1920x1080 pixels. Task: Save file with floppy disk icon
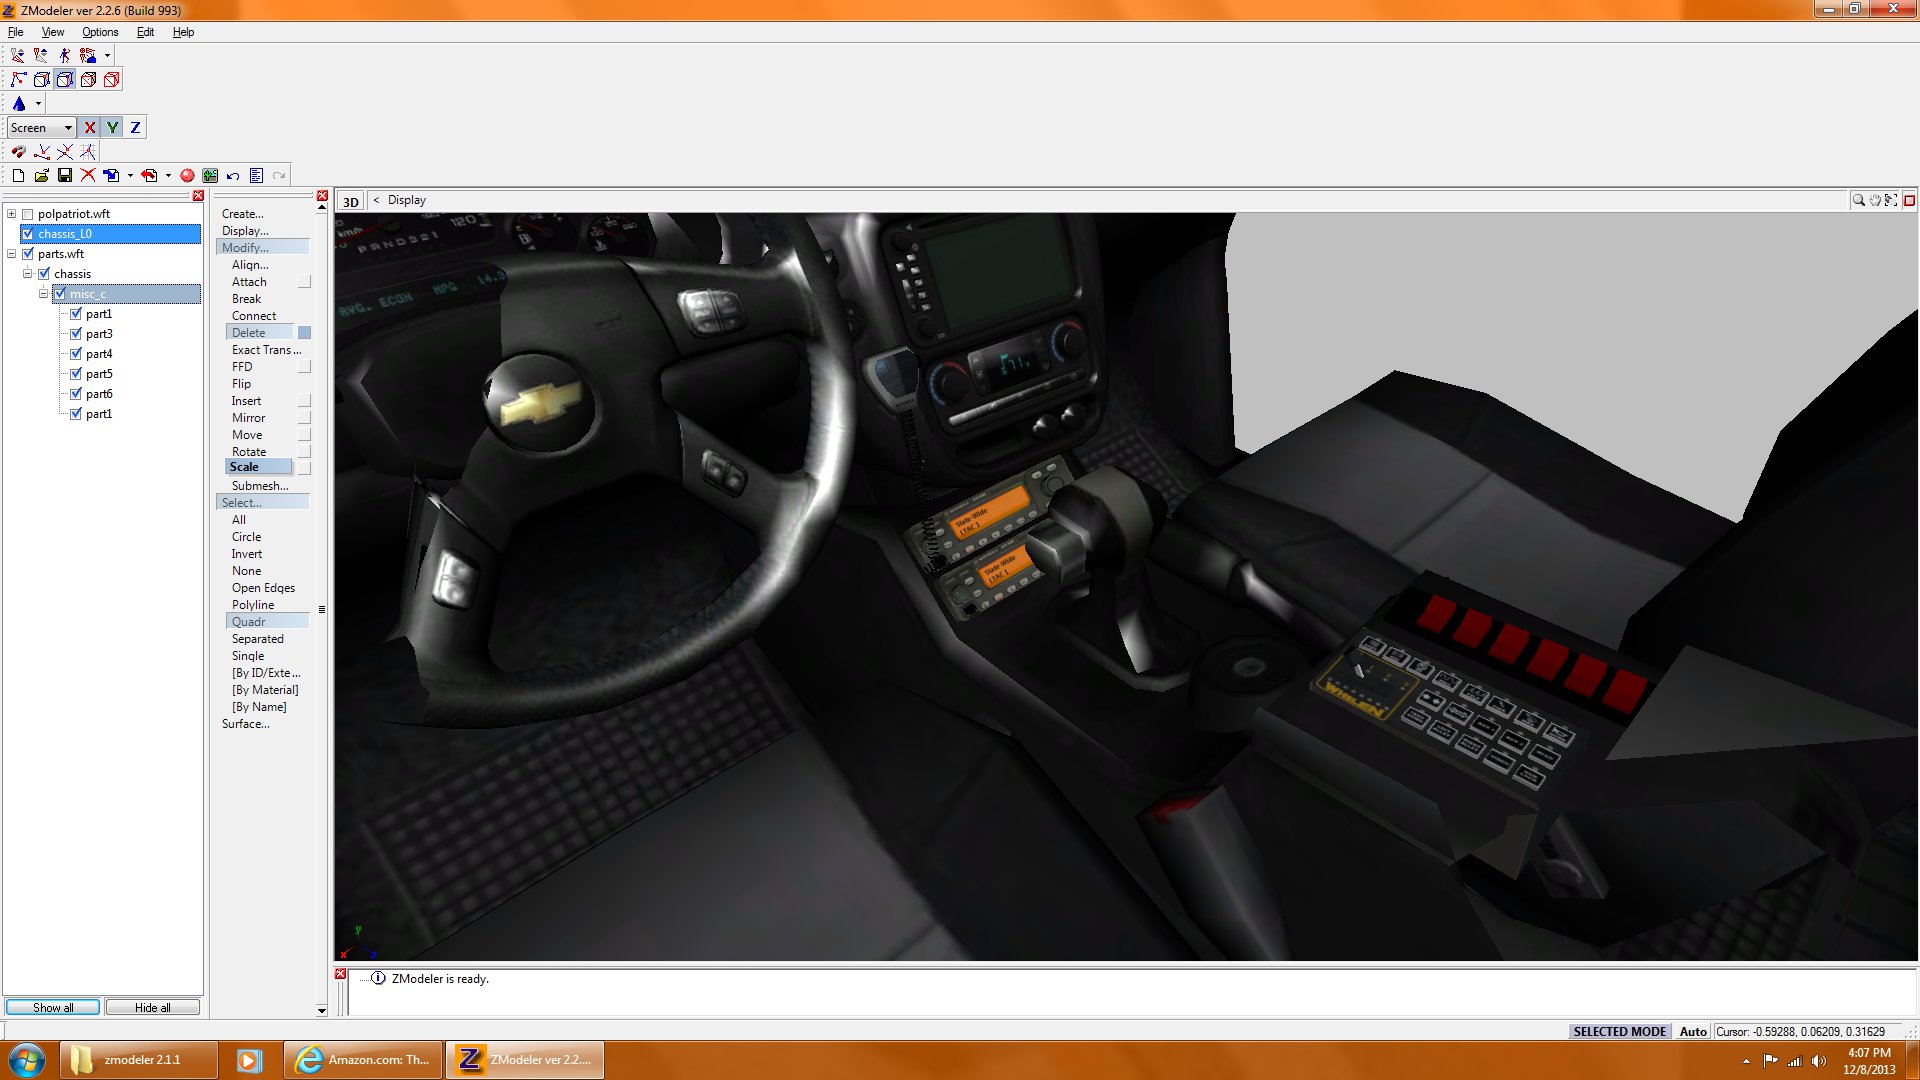pyautogui.click(x=65, y=175)
